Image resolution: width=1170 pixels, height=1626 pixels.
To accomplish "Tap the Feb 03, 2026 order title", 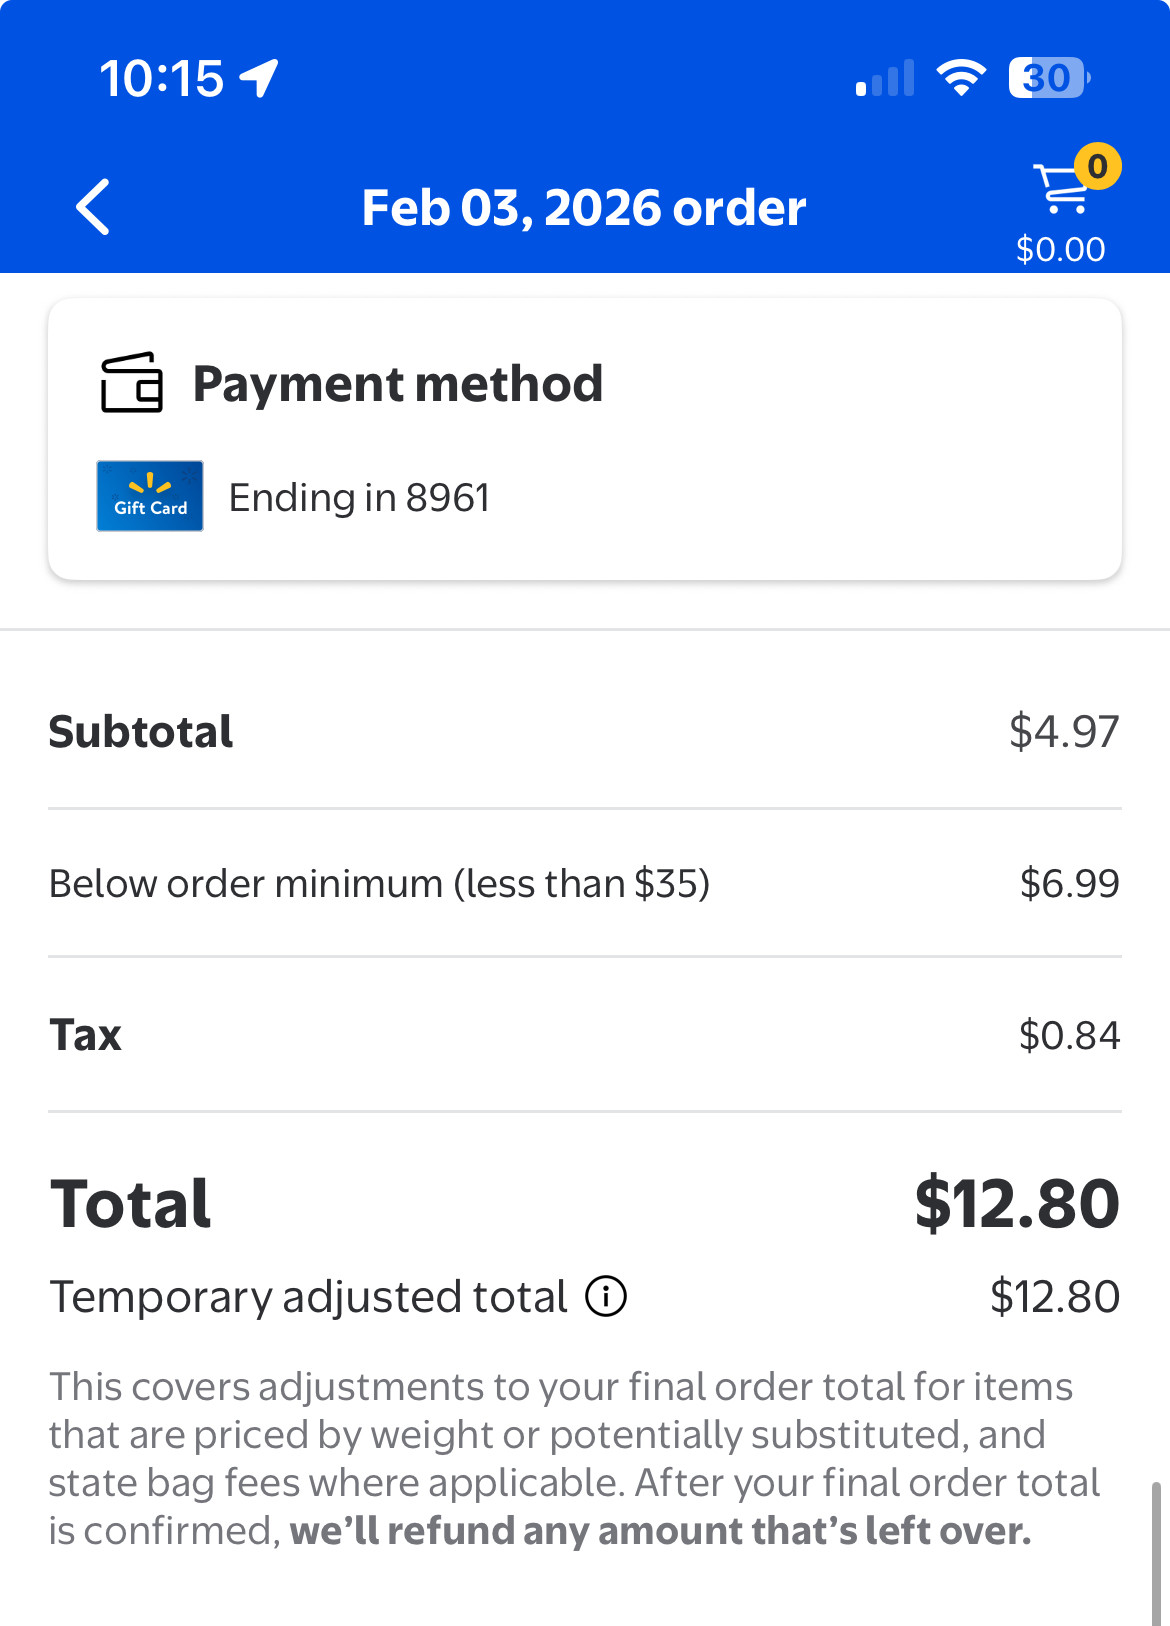I will [x=584, y=208].
